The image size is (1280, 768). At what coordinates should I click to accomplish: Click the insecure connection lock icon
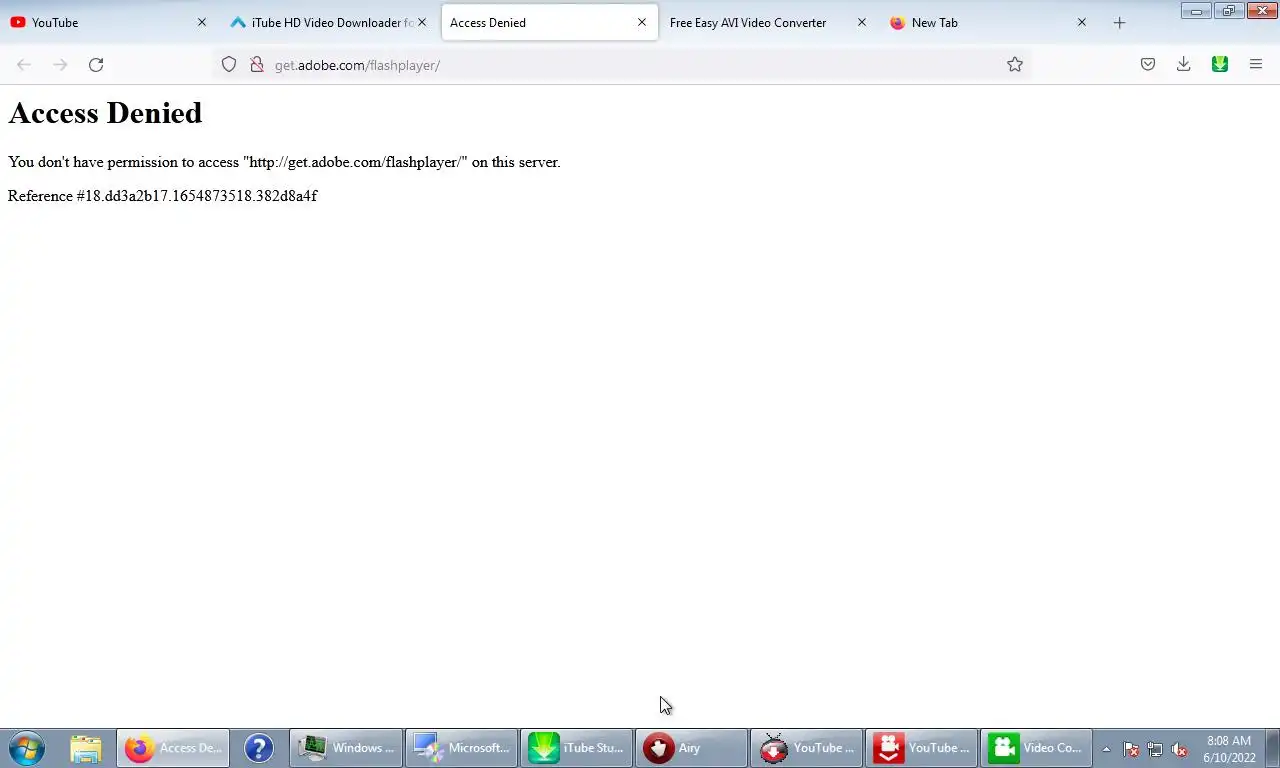tap(256, 65)
